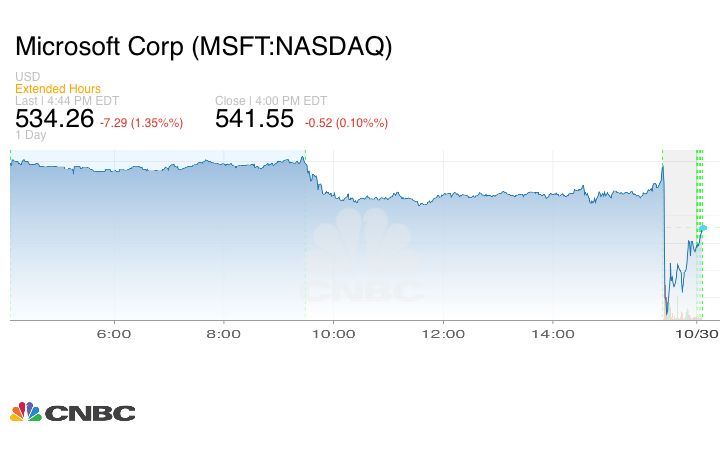Click the 6:00 time axis label

tap(115, 333)
